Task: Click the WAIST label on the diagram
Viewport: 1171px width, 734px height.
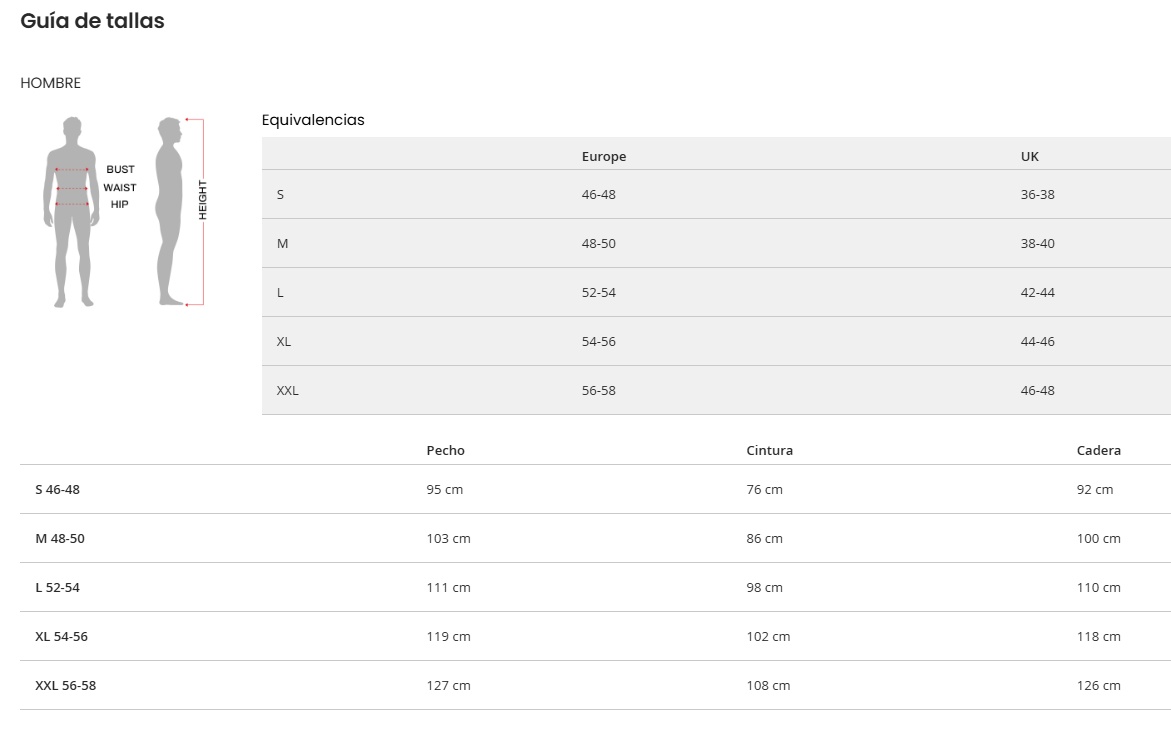Action: [x=120, y=188]
